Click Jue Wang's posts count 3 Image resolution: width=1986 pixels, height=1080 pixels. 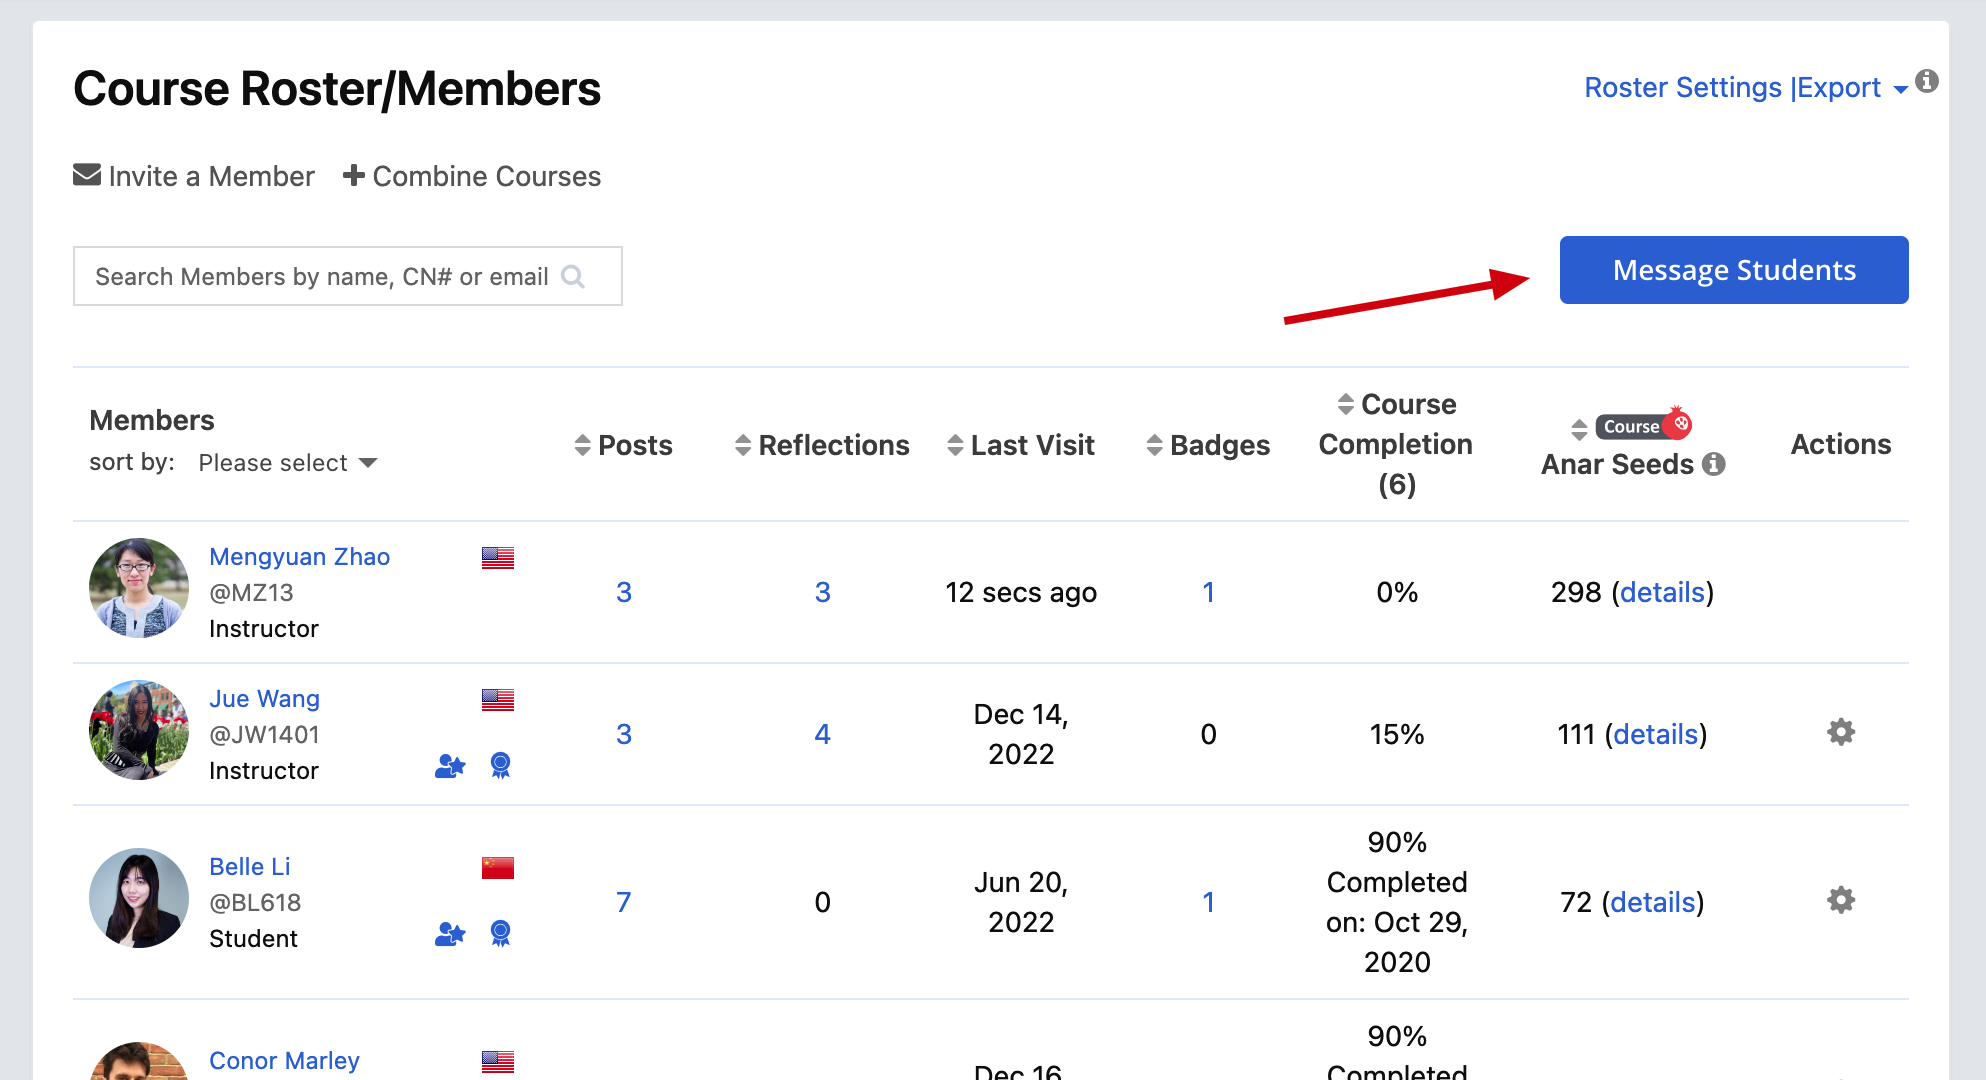click(x=624, y=734)
